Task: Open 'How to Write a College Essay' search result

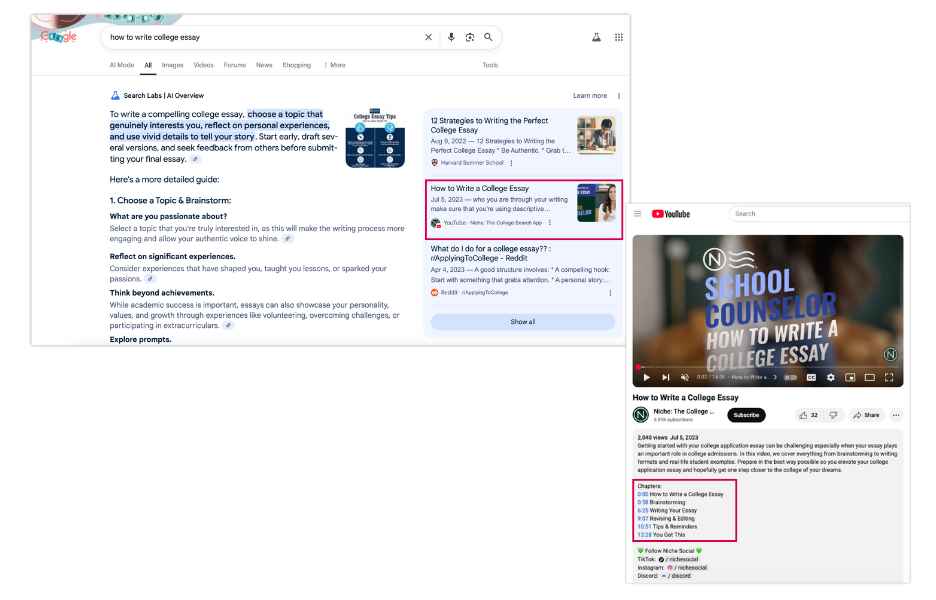Action: tap(480, 188)
